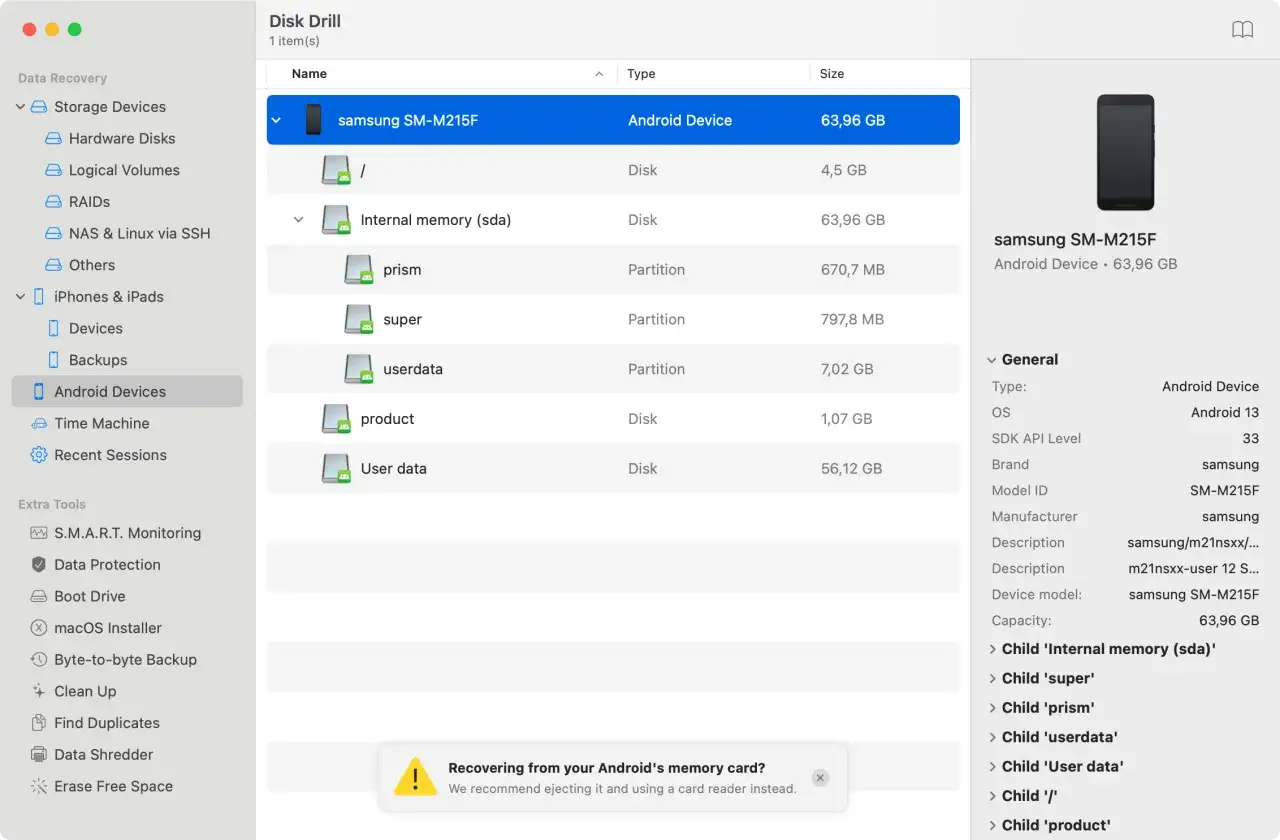The image size is (1280, 840).
Task: Click the S.M.A.R.T. Monitoring icon
Action: 39,533
